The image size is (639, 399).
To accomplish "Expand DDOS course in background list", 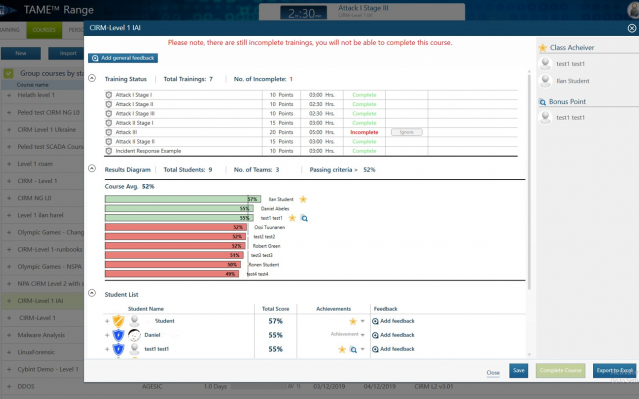I will [x=9, y=386].
